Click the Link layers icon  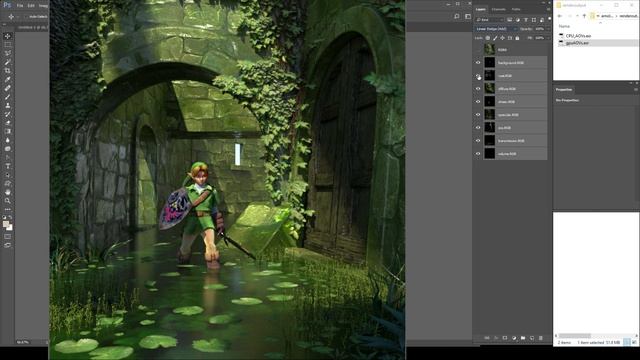tap(487, 338)
